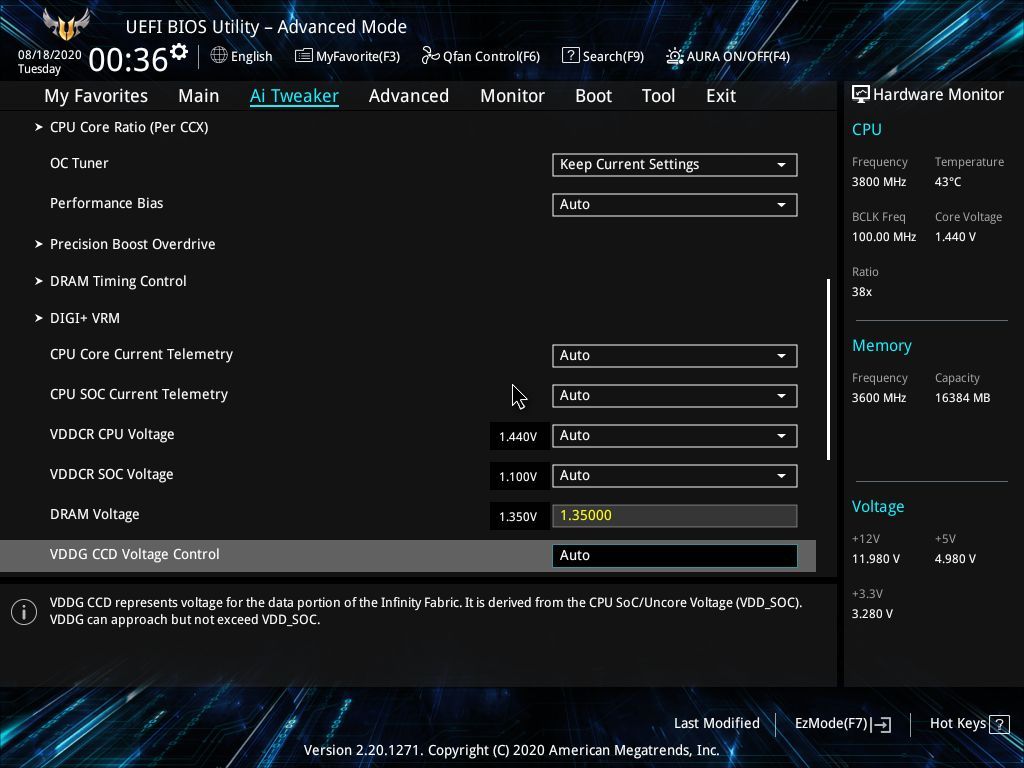
Task: Click the 3.280 V +3.3V reading
Action: (x=872, y=614)
